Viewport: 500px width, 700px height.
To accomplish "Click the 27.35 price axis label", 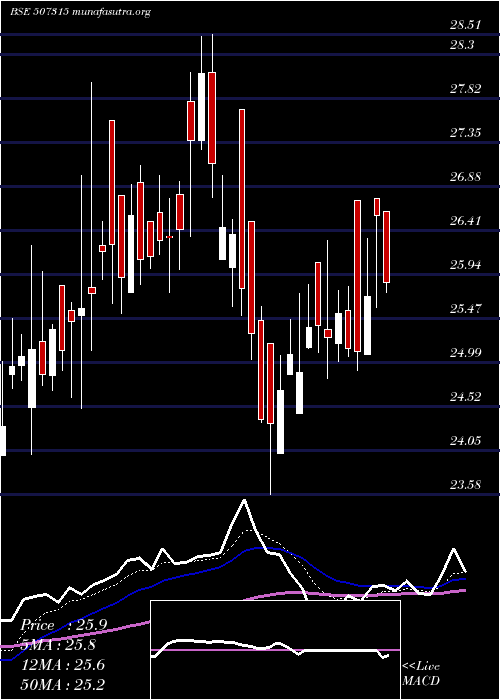I will (466, 133).
